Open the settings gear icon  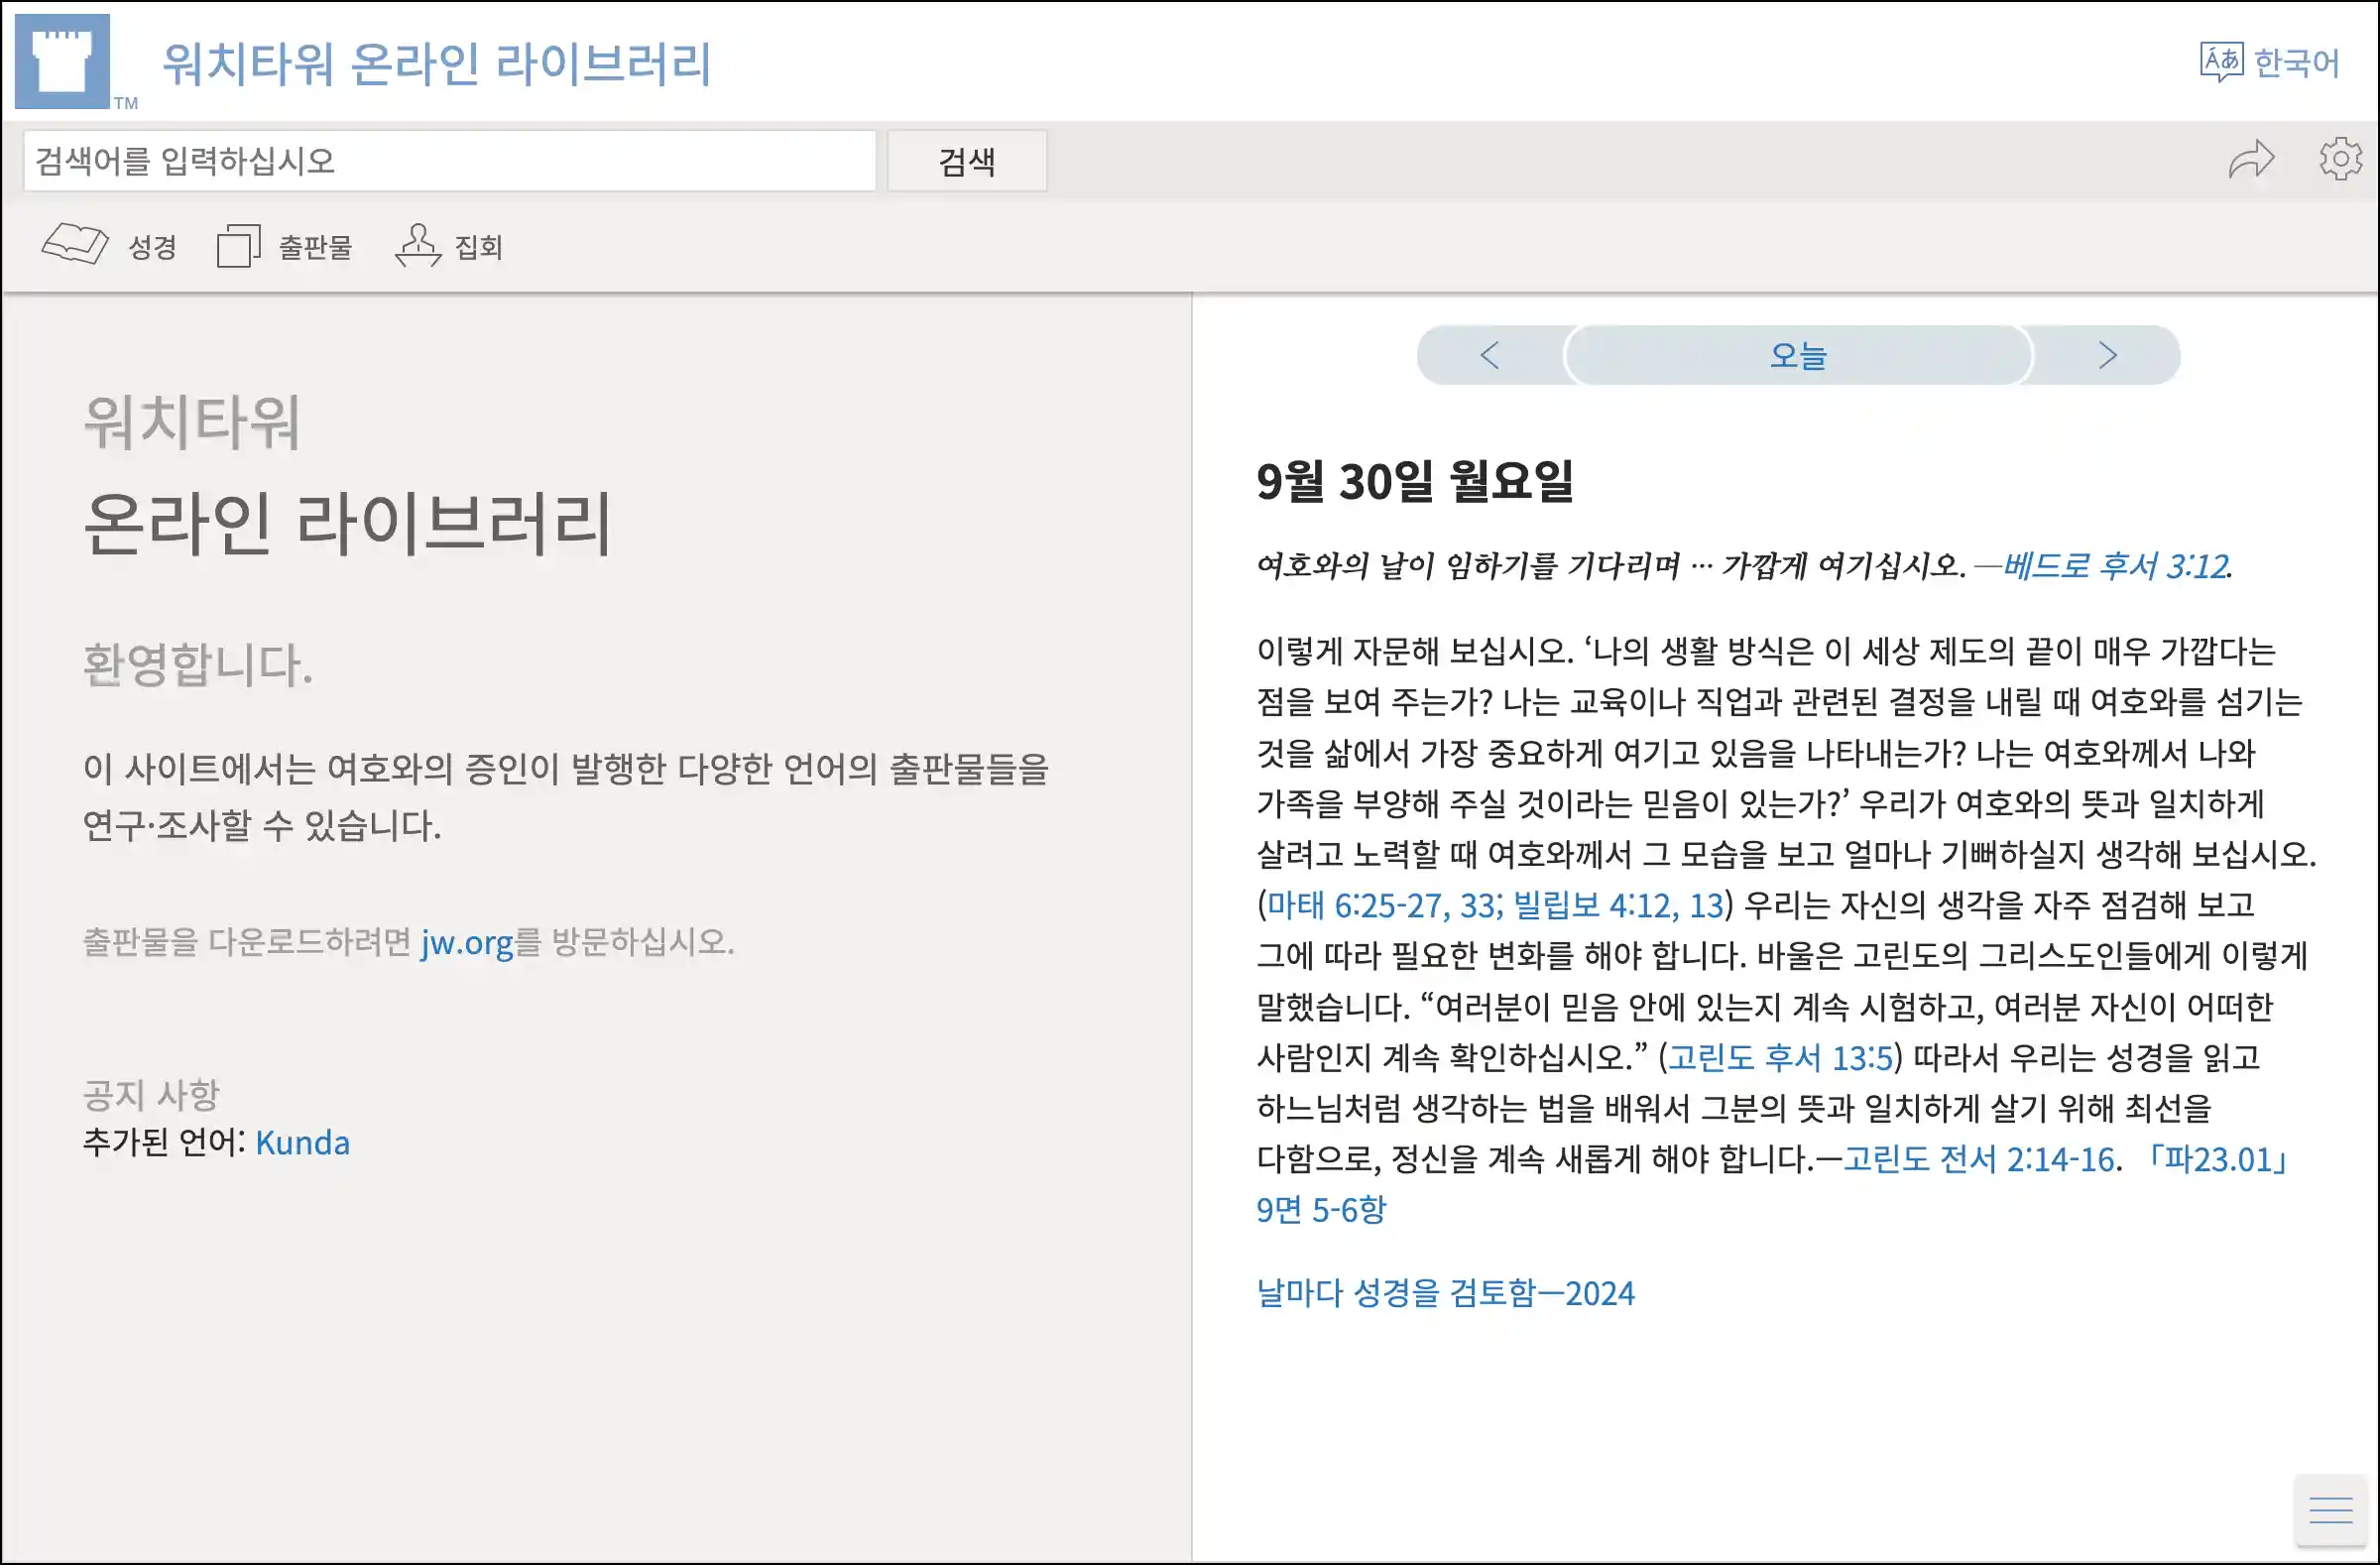(x=2340, y=159)
